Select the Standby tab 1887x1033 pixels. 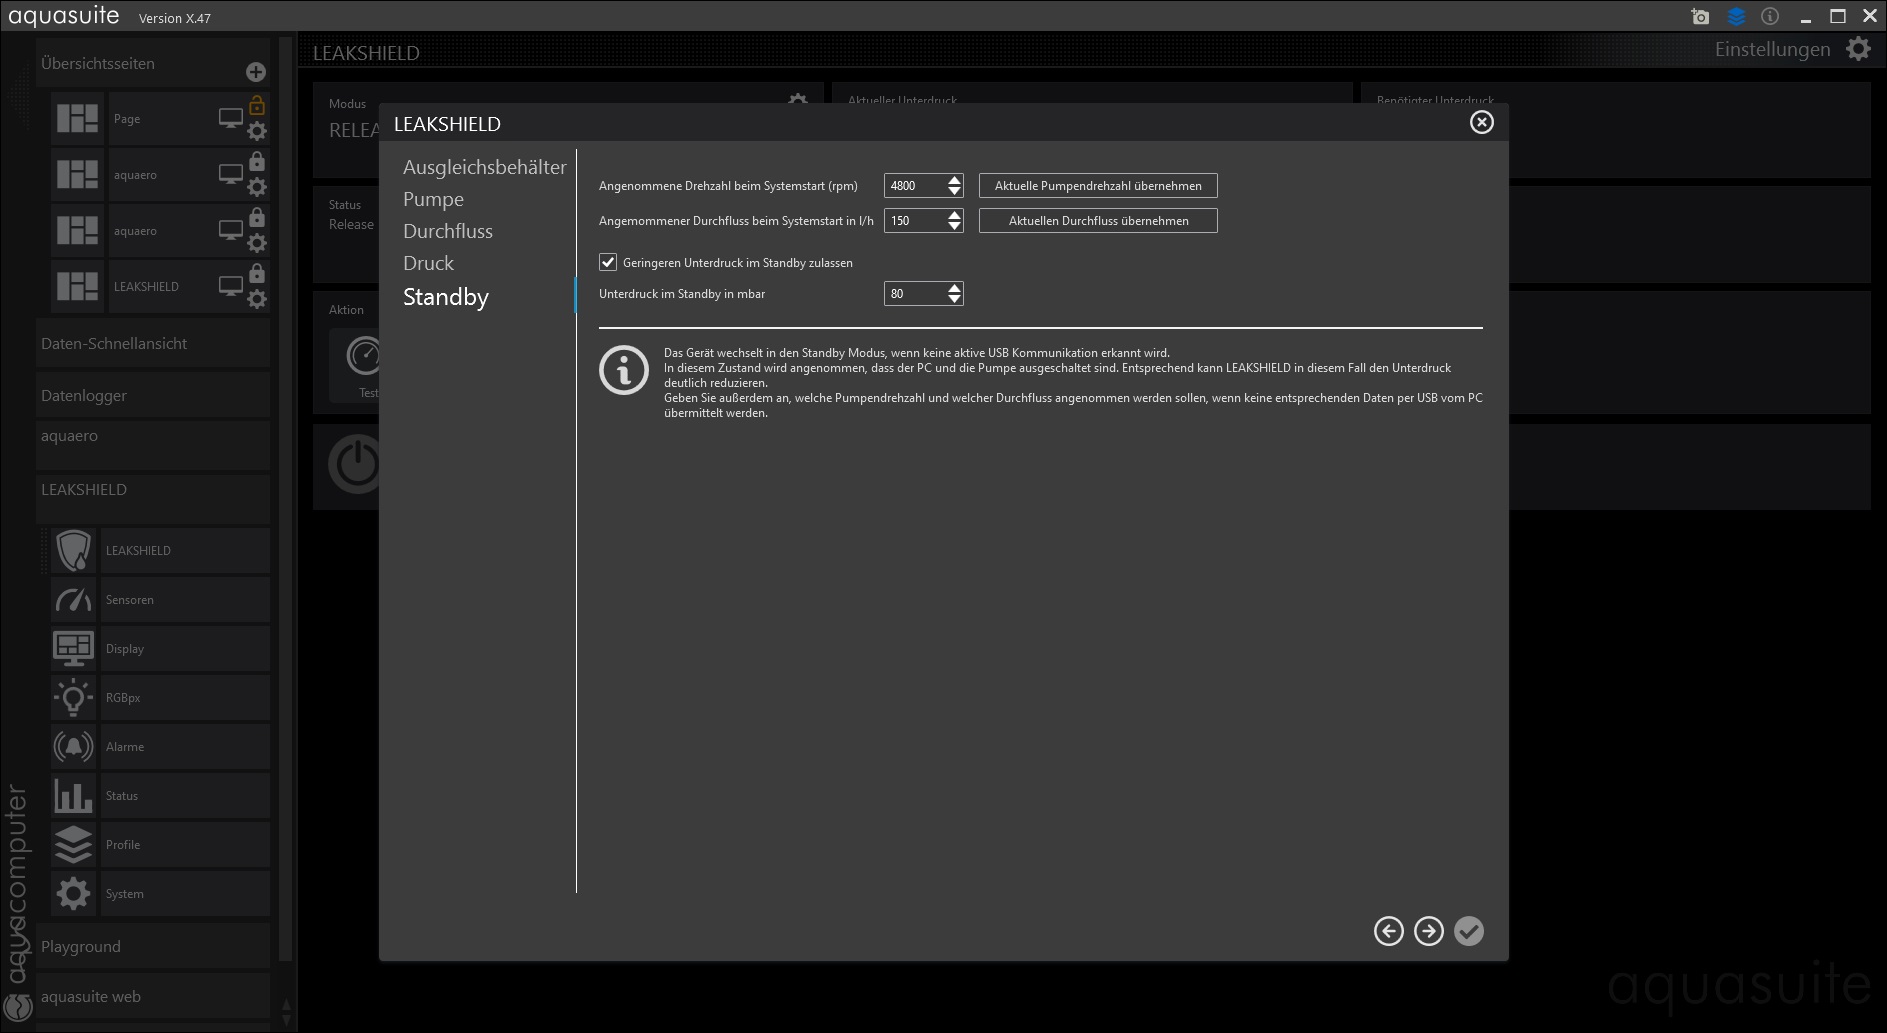pos(446,297)
